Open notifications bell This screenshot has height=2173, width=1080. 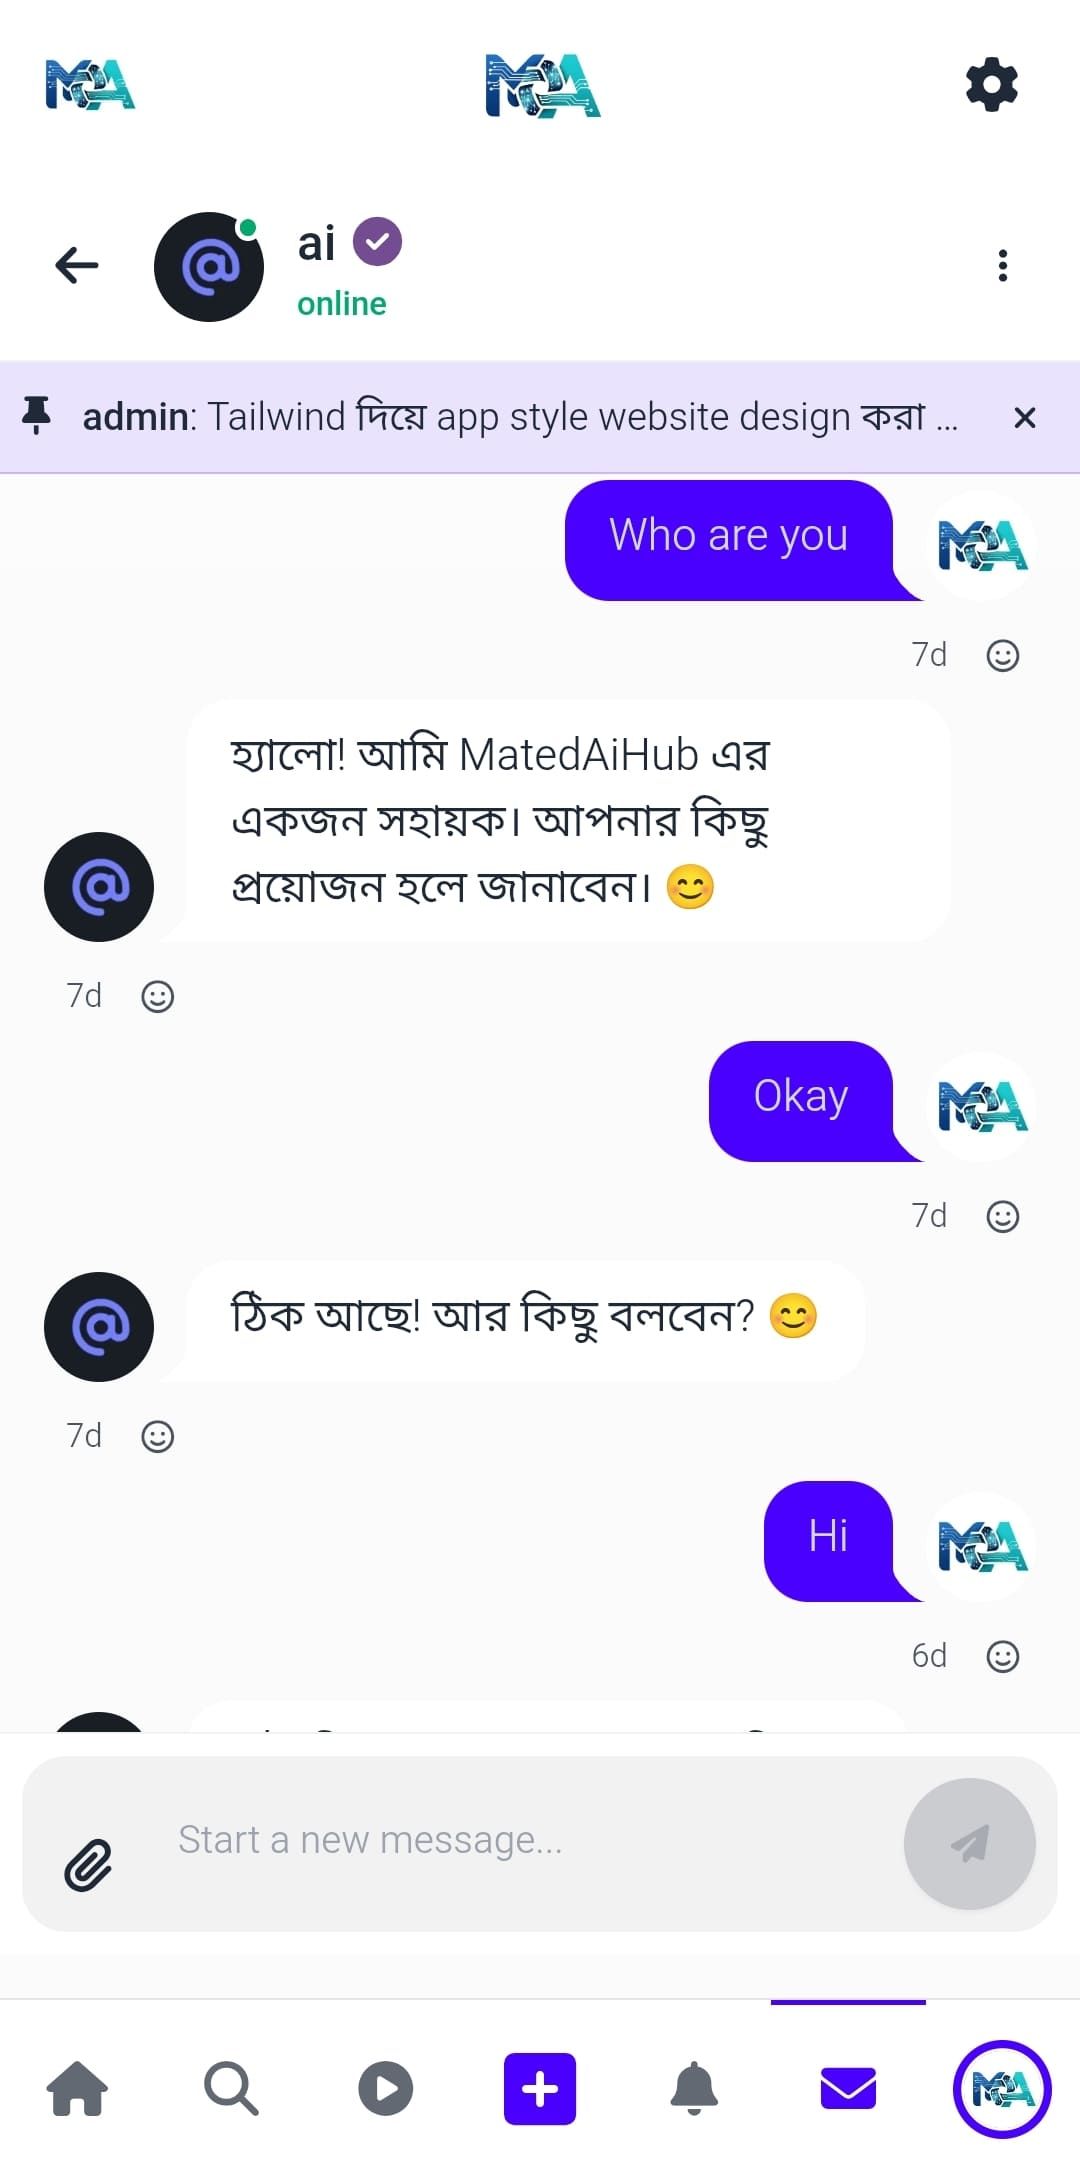click(694, 2090)
